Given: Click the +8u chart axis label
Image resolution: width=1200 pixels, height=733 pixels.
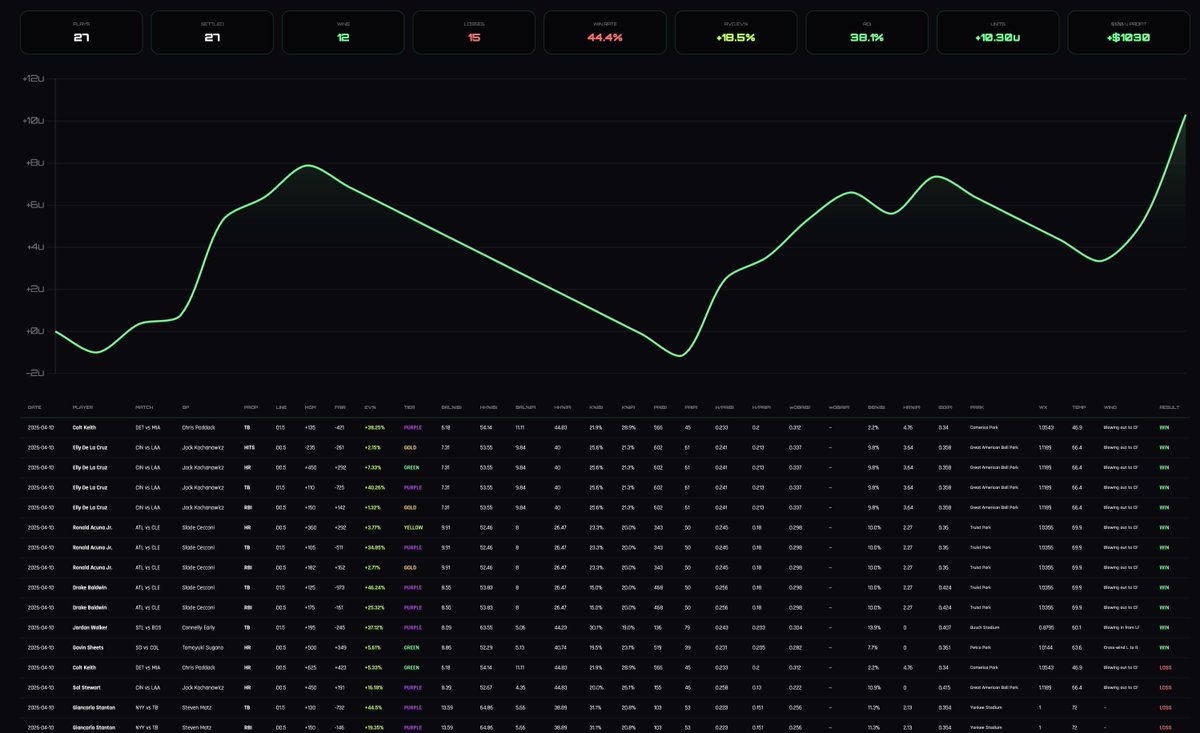Looking at the screenshot, I should point(35,163).
